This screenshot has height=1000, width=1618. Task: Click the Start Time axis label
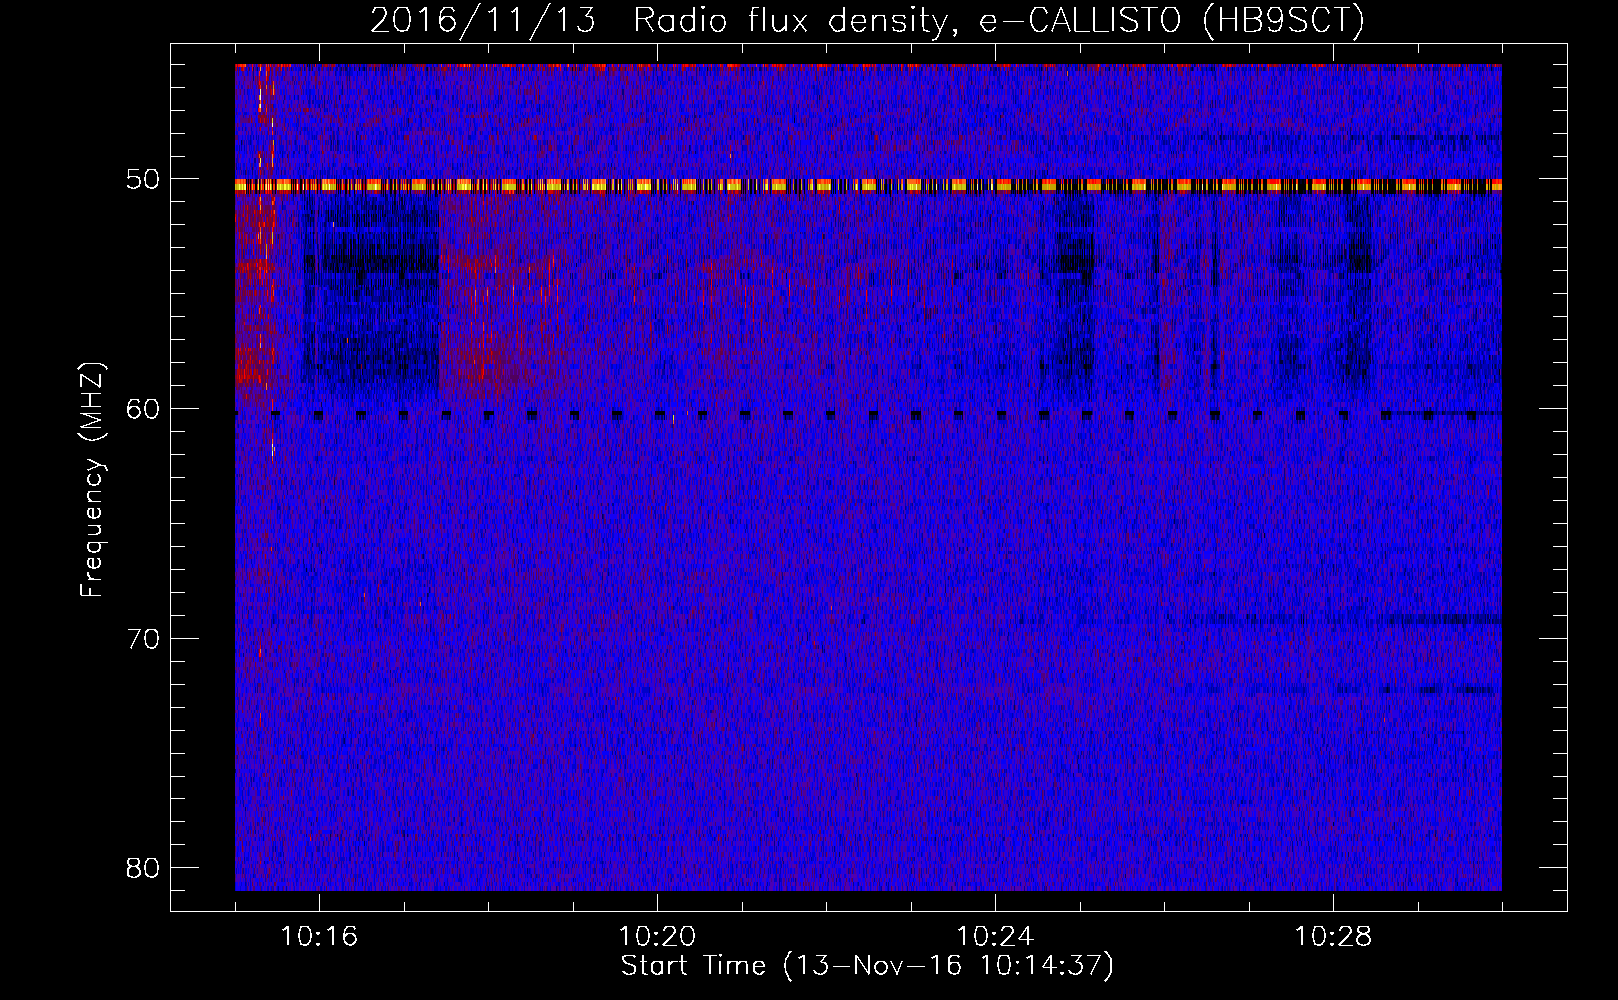[867, 966]
